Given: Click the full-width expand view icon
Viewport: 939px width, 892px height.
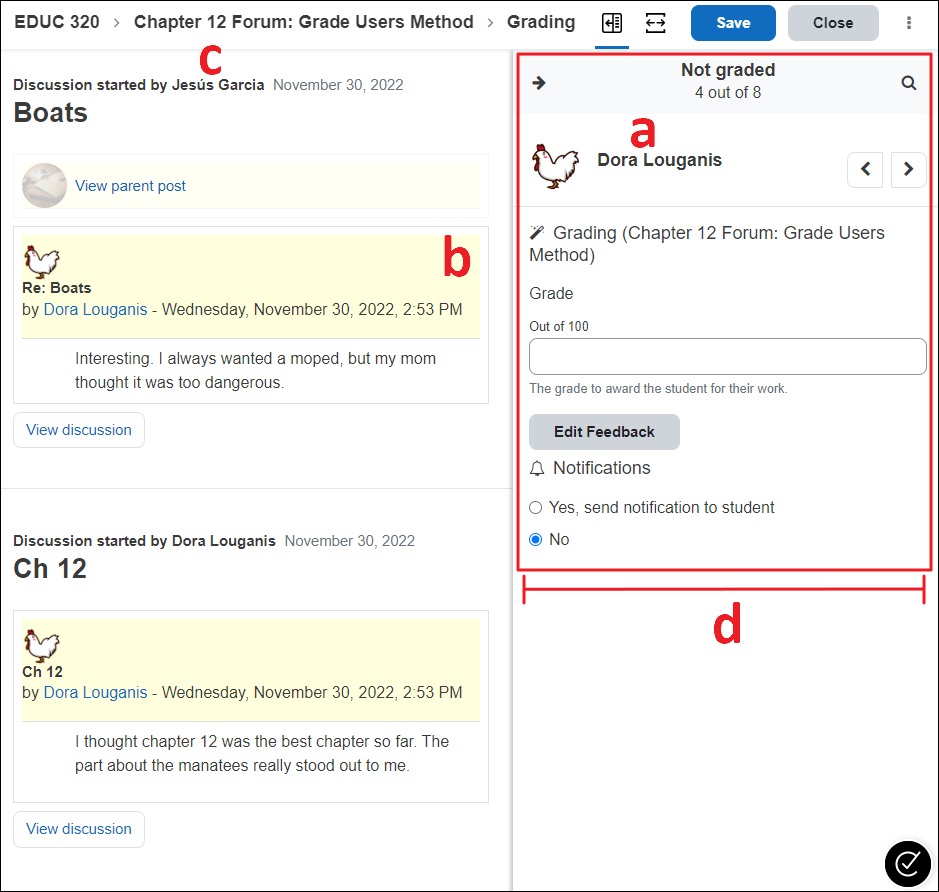Looking at the screenshot, I should point(655,23).
